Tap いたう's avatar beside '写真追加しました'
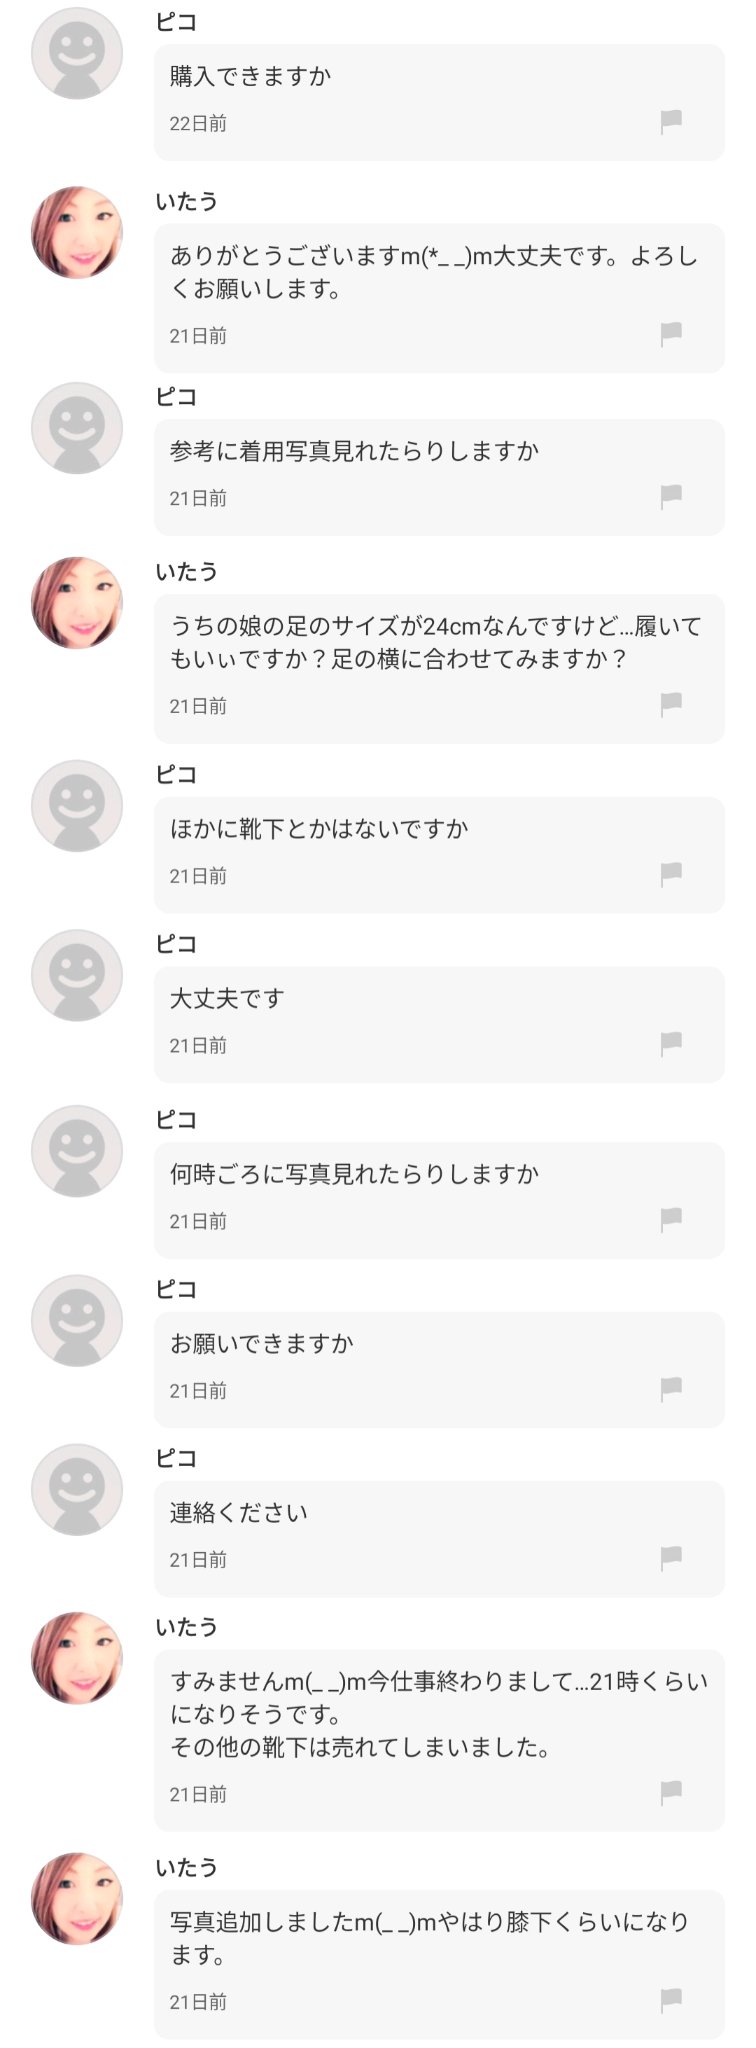This screenshot has width=756, height=2048. (x=77, y=1899)
